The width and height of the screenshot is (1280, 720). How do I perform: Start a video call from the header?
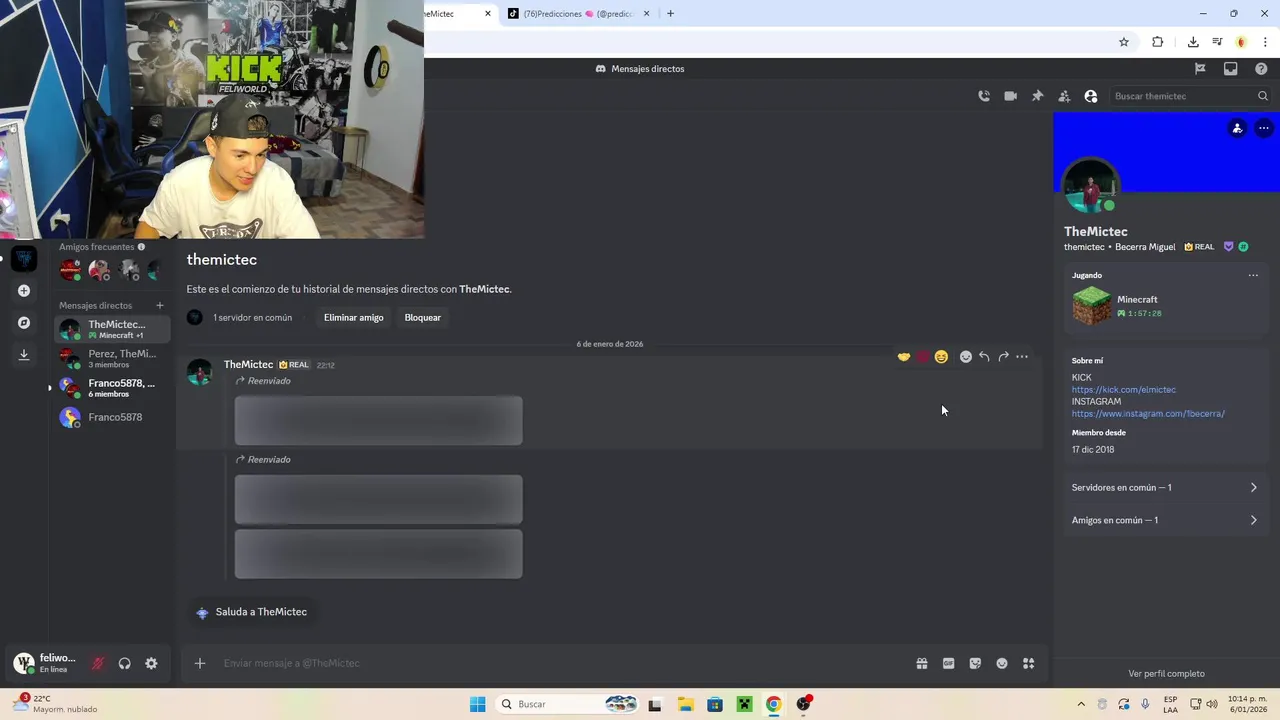pos(1010,96)
